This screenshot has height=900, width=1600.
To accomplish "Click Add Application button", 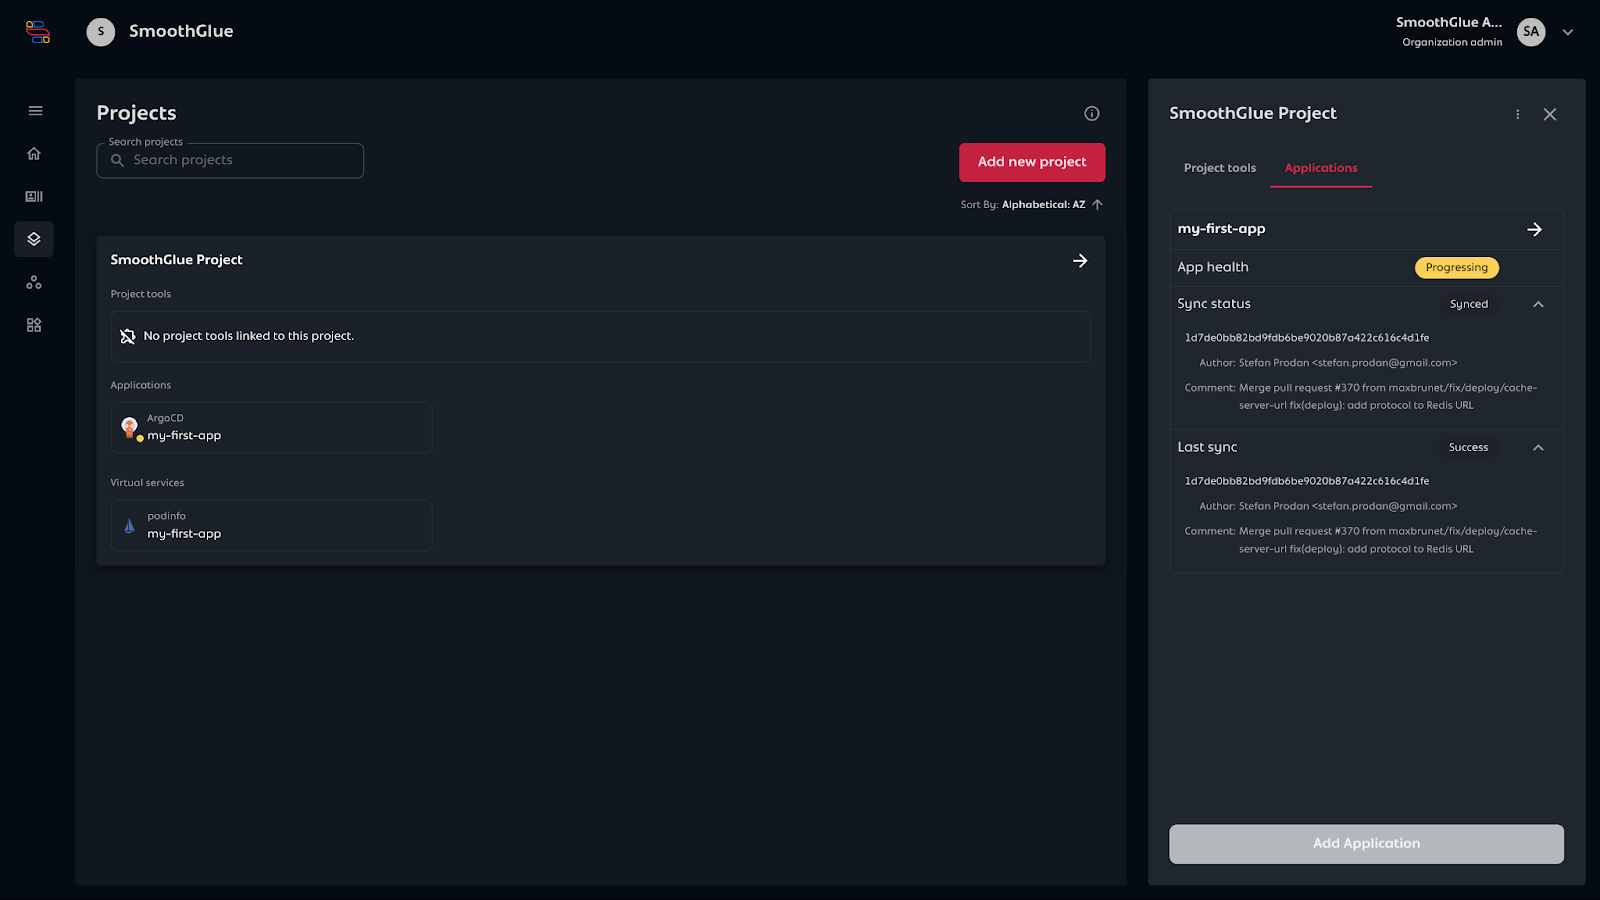I will tap(1366, 844).
